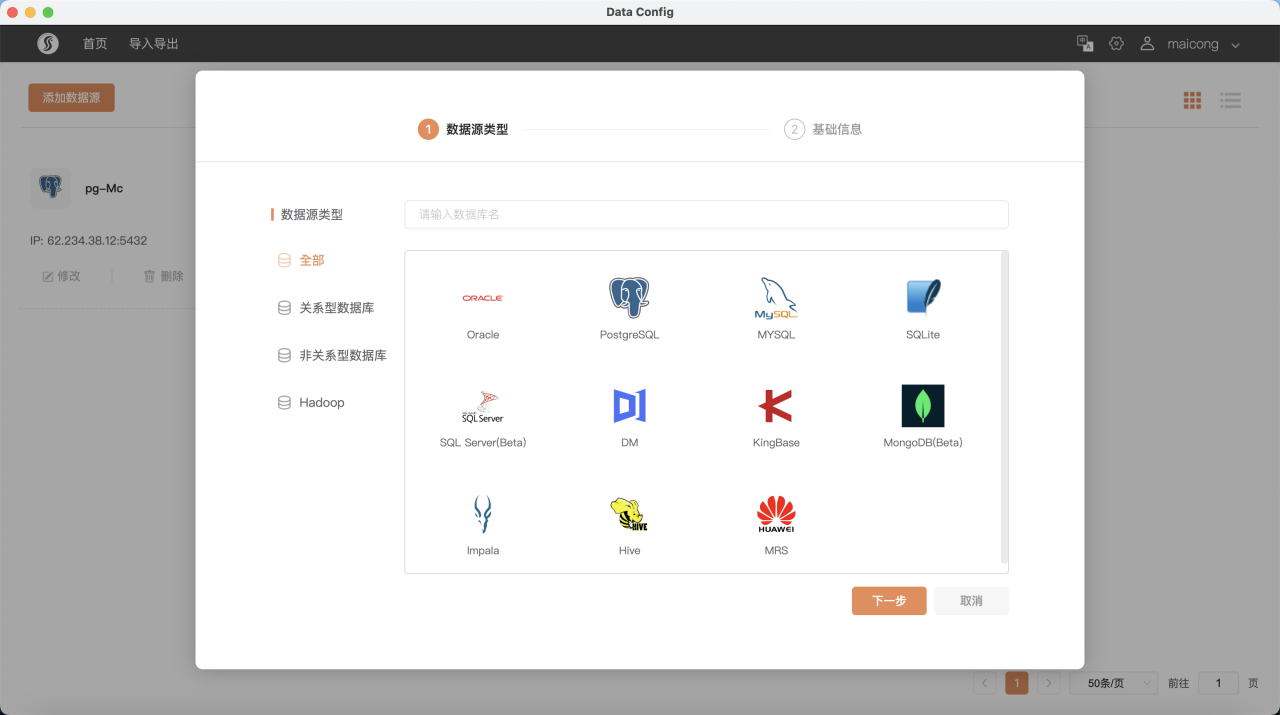Choose the PostgreSQL elephant icon
The image size is (1280, 715).
coord(629,298)
